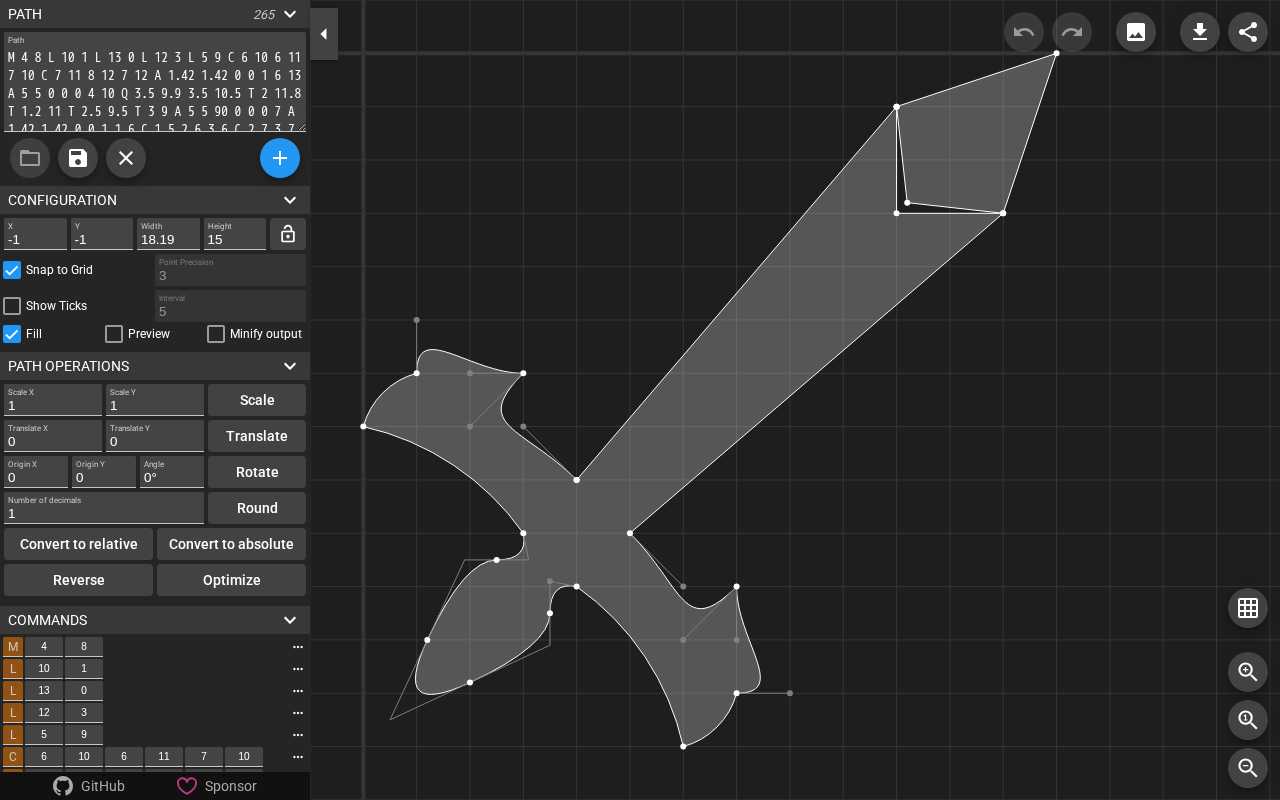Screen dimensions: 1280x800
Task: Save the current path
Action: 77,158
